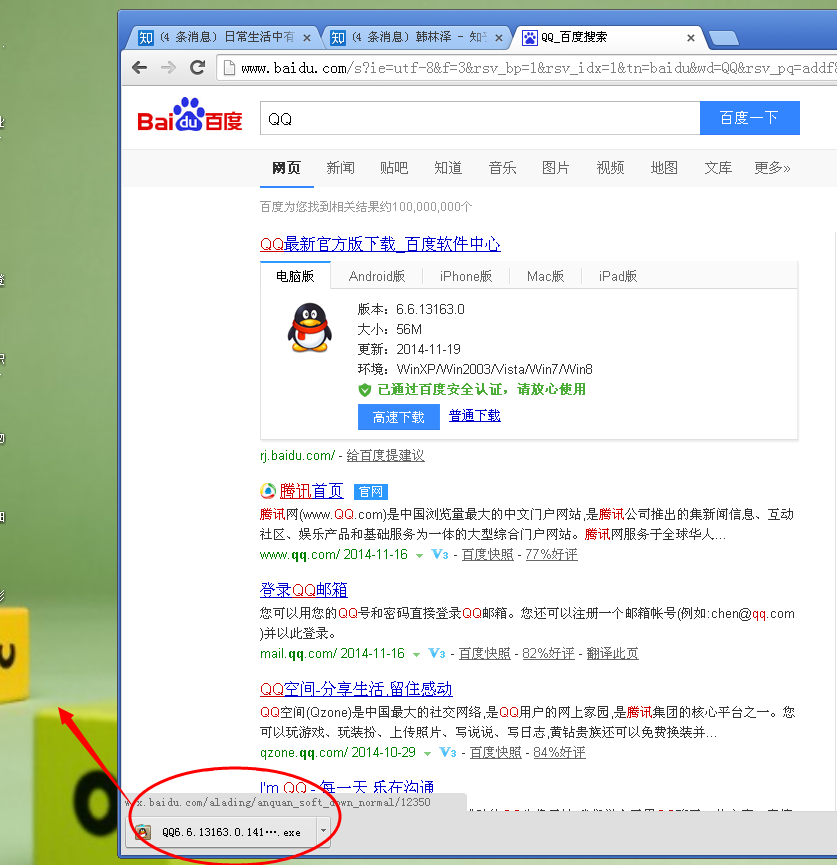Switch to the 韩林泽 - 知乎 tab
The image size is (837, 865).
tap(418, 37)
